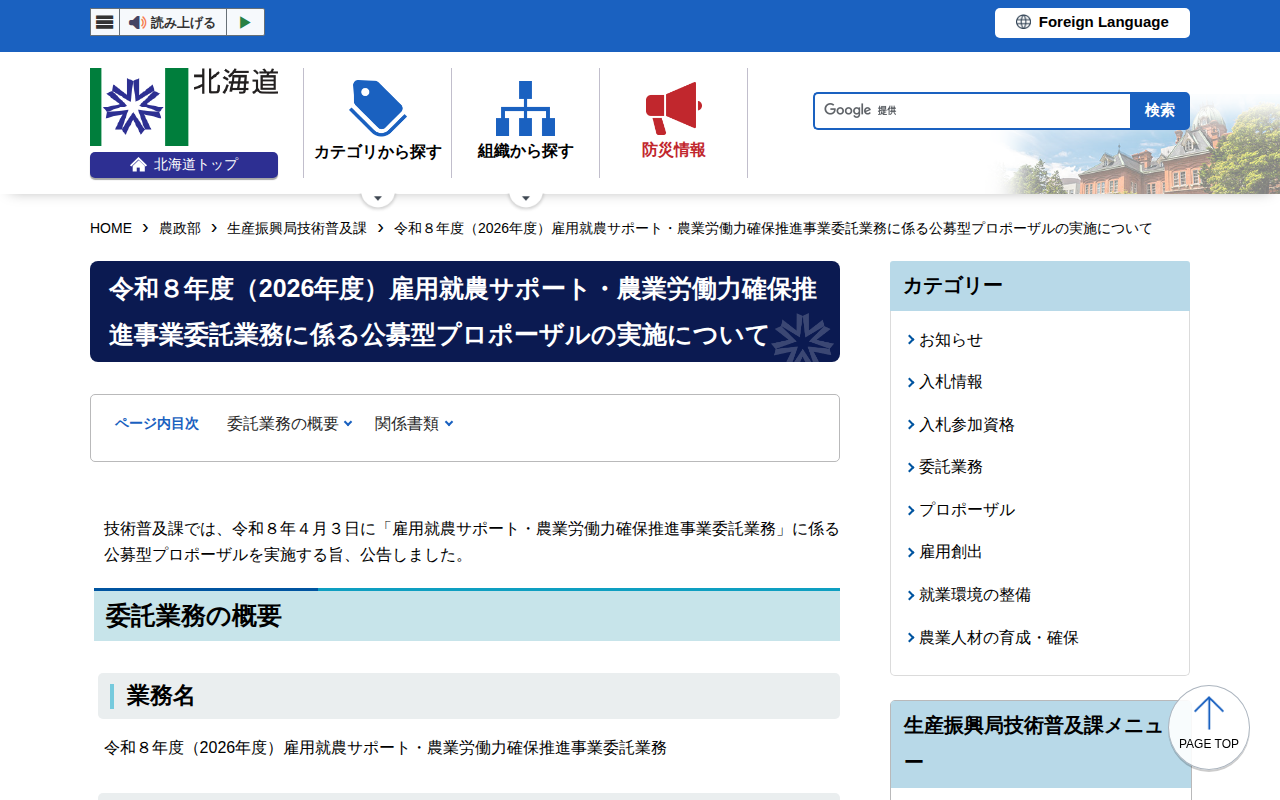
Task: Expand the arrow below カテゴリから探す
Action: click(378, 197)
